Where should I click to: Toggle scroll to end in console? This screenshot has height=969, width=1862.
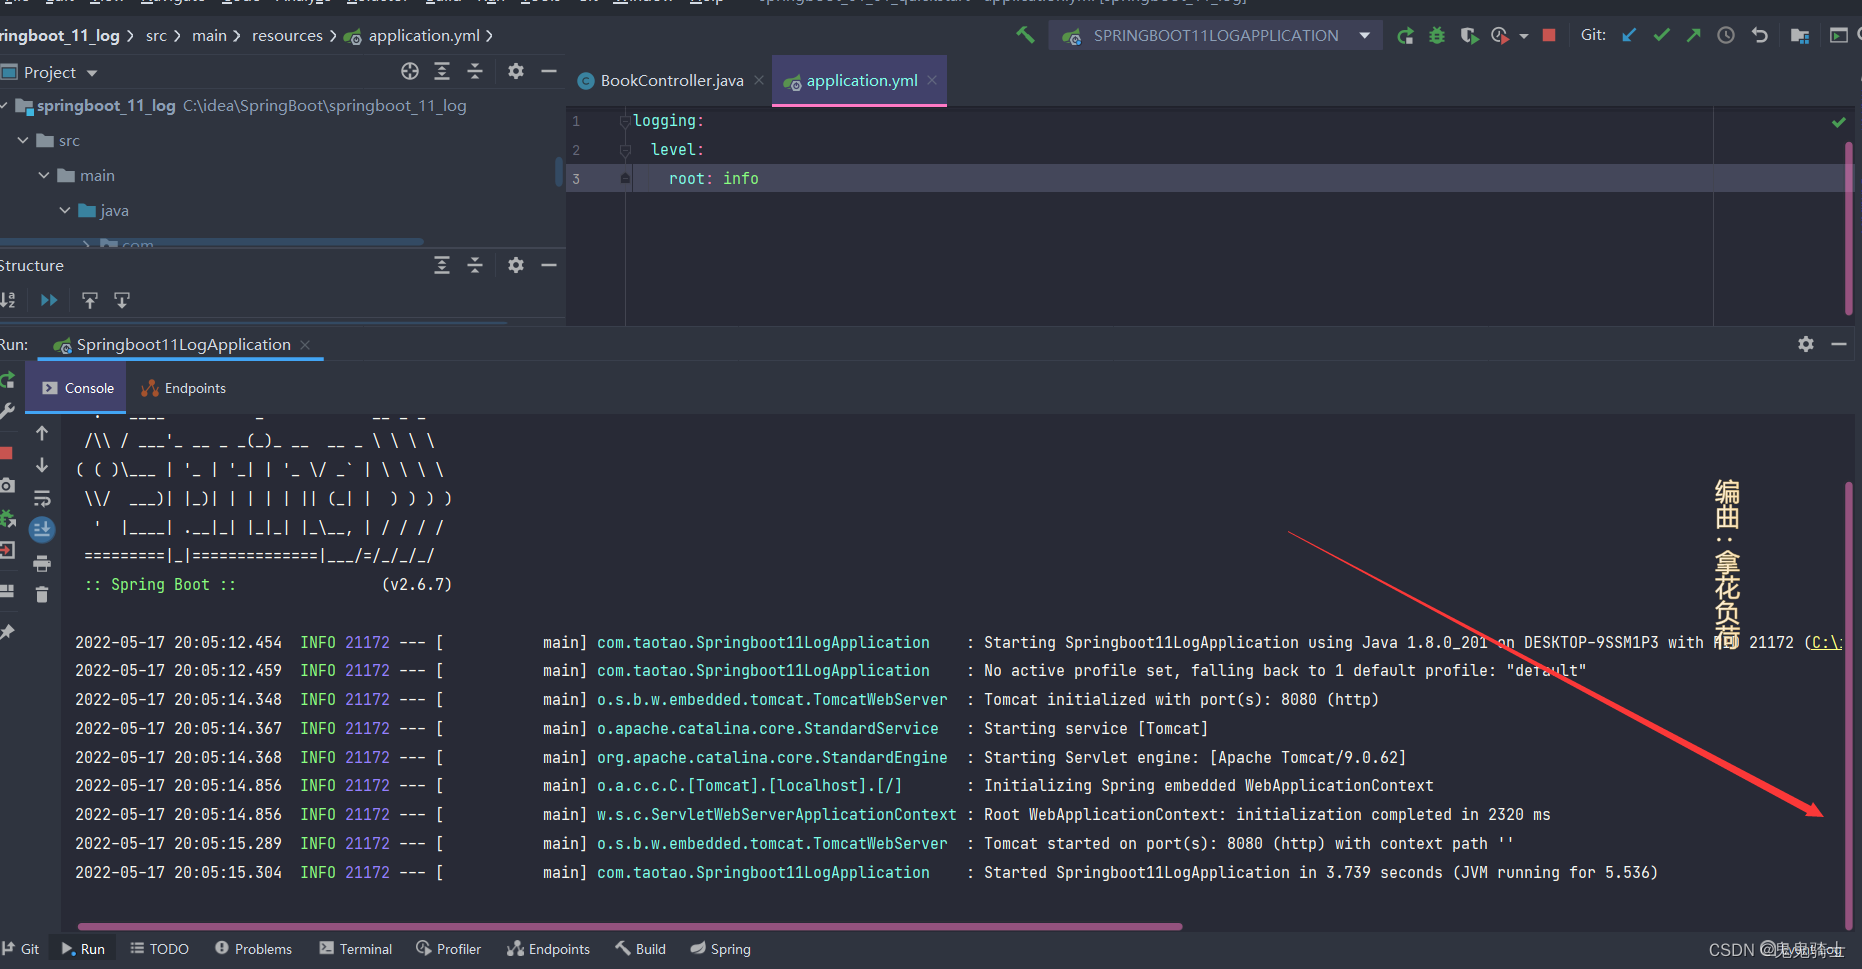pyautogui.click(x=42, y=529)
